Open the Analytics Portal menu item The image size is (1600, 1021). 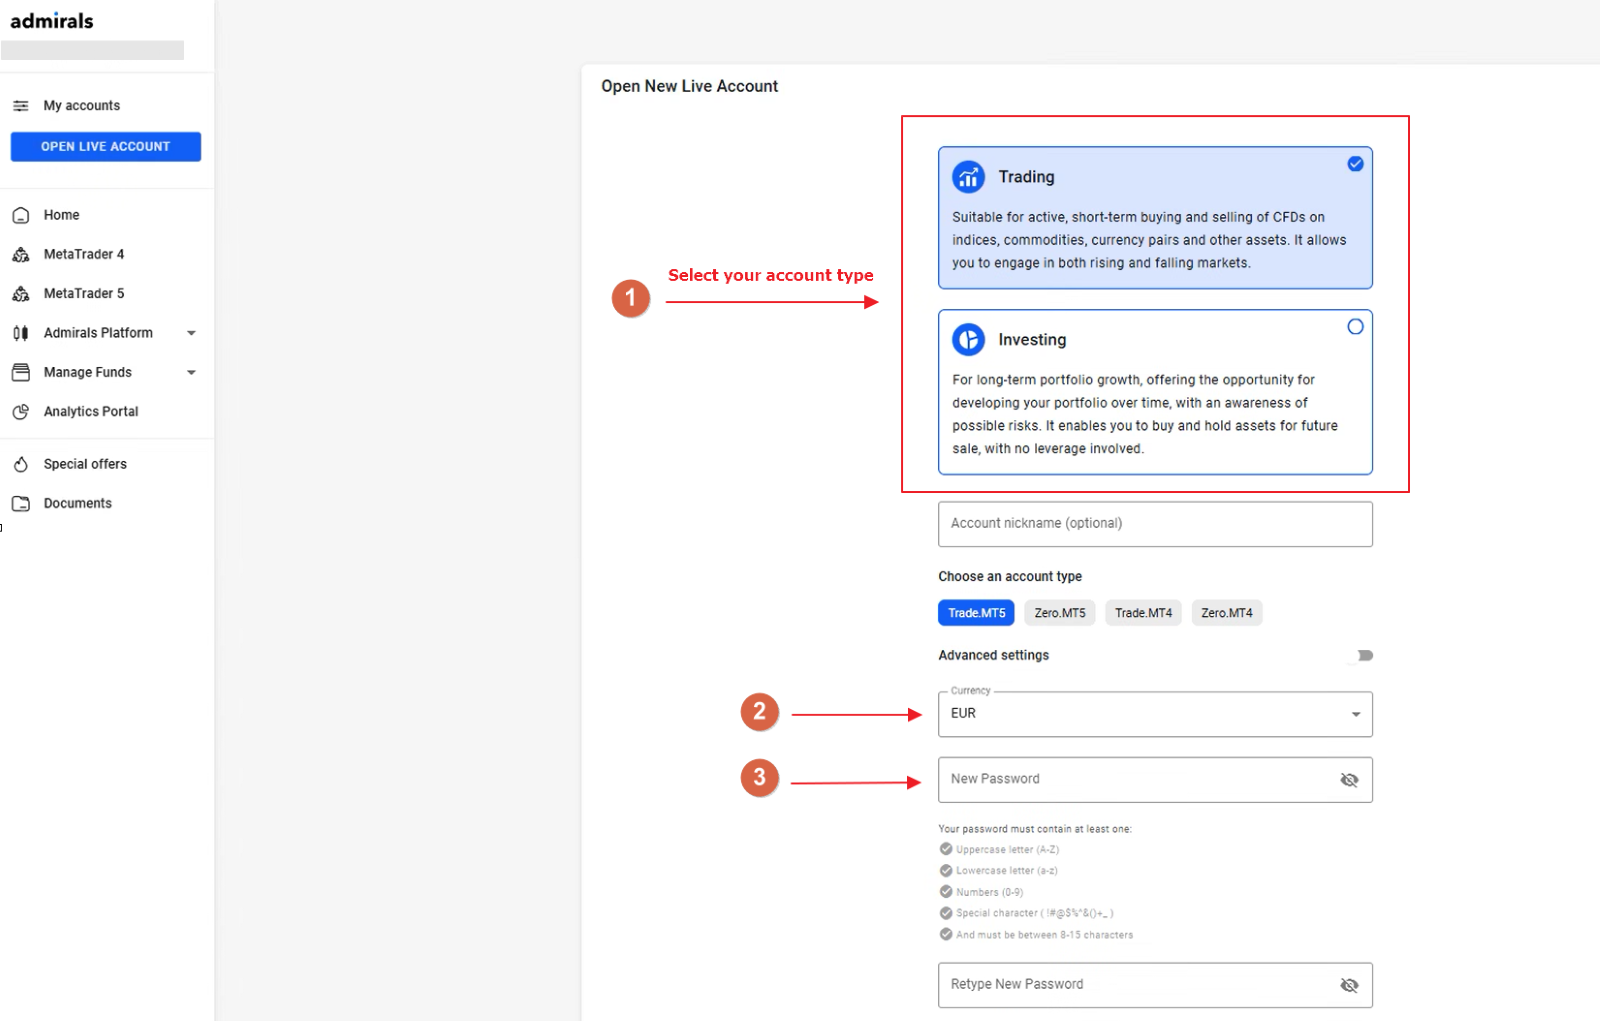coord(91,411)
